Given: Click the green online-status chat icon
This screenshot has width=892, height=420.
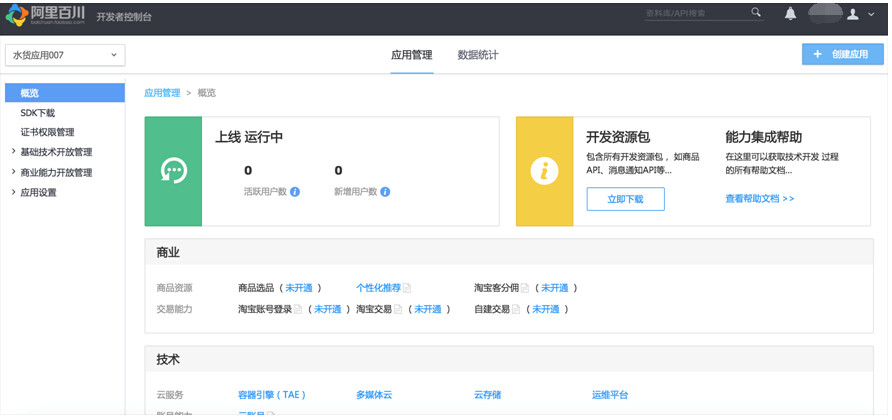Looking at the screenshot, I should (x=173, y=171).
